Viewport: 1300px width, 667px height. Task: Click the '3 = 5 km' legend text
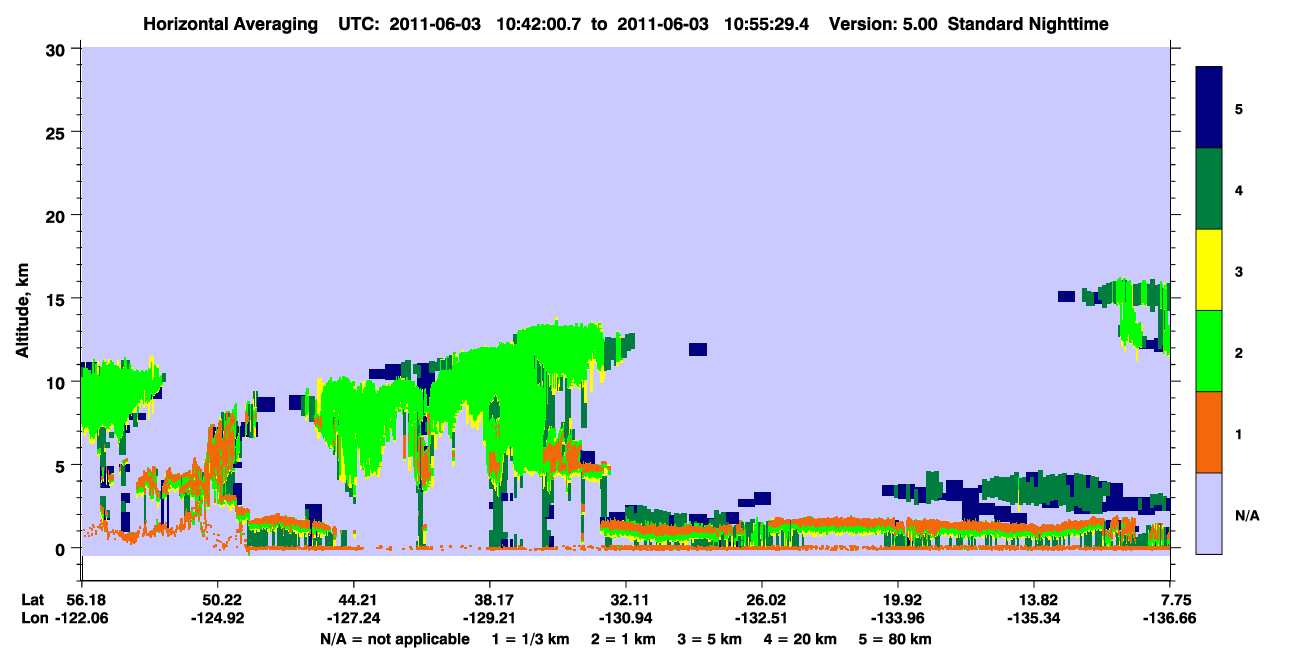click(x=710, y=639)
